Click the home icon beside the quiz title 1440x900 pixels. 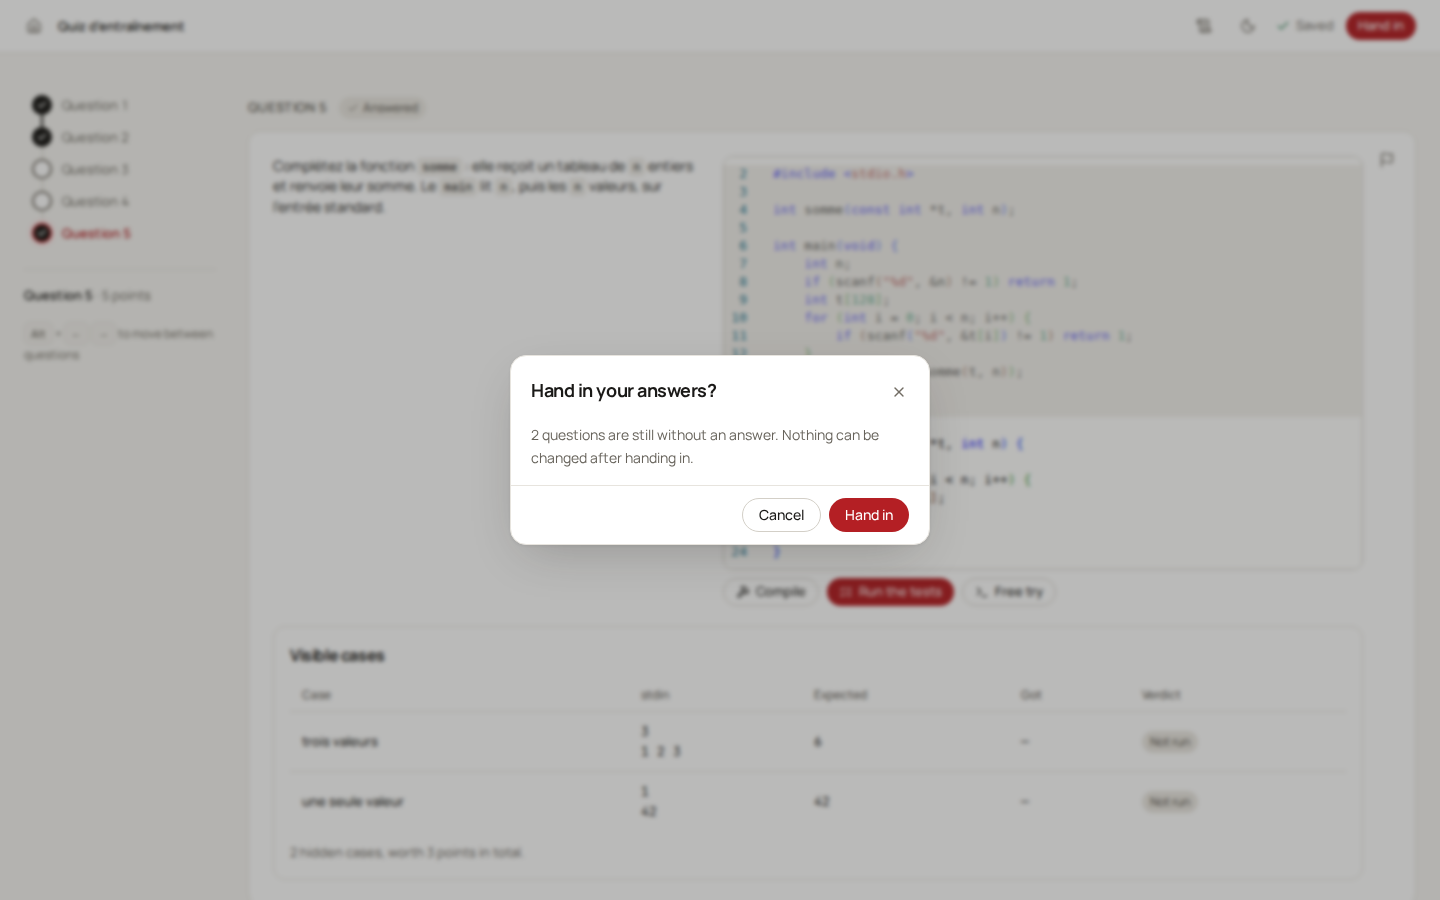(x=34, y=26)
